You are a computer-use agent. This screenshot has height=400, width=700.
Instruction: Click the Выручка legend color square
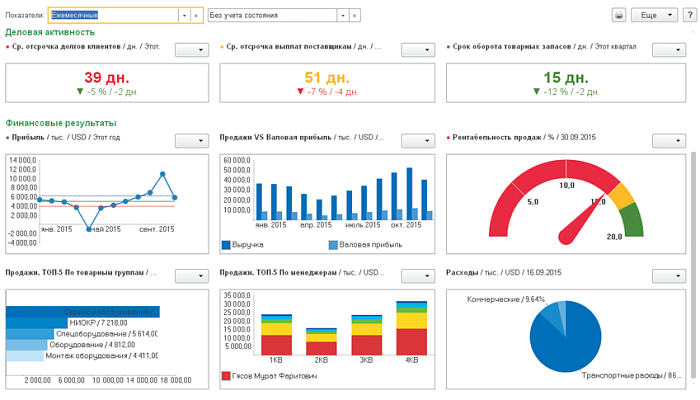coord(226,244)
